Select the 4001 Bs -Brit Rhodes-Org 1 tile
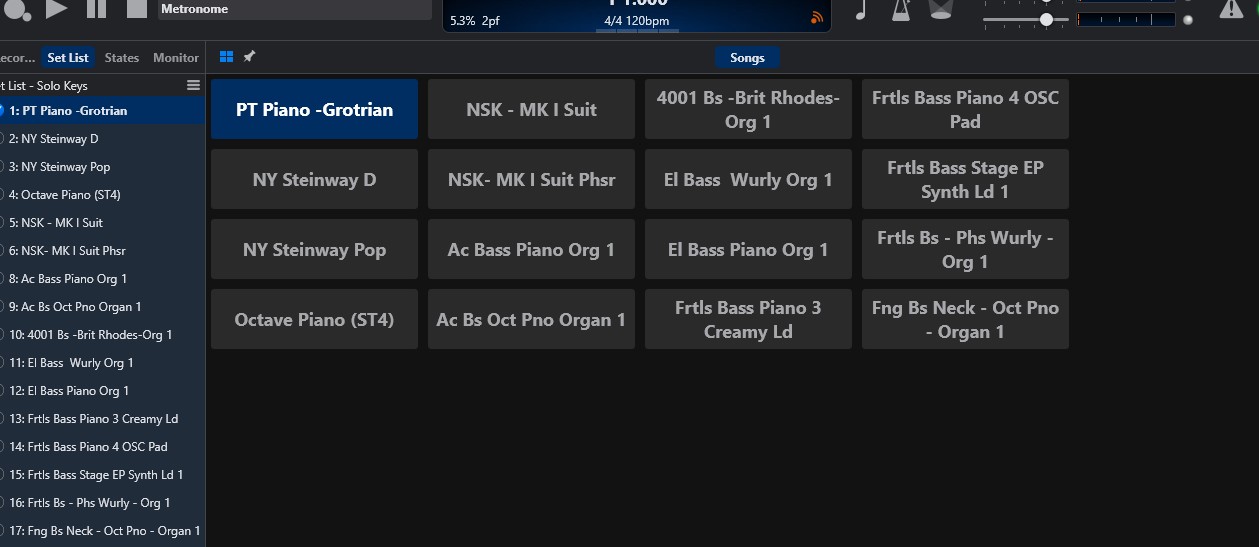 coord(748,109)
